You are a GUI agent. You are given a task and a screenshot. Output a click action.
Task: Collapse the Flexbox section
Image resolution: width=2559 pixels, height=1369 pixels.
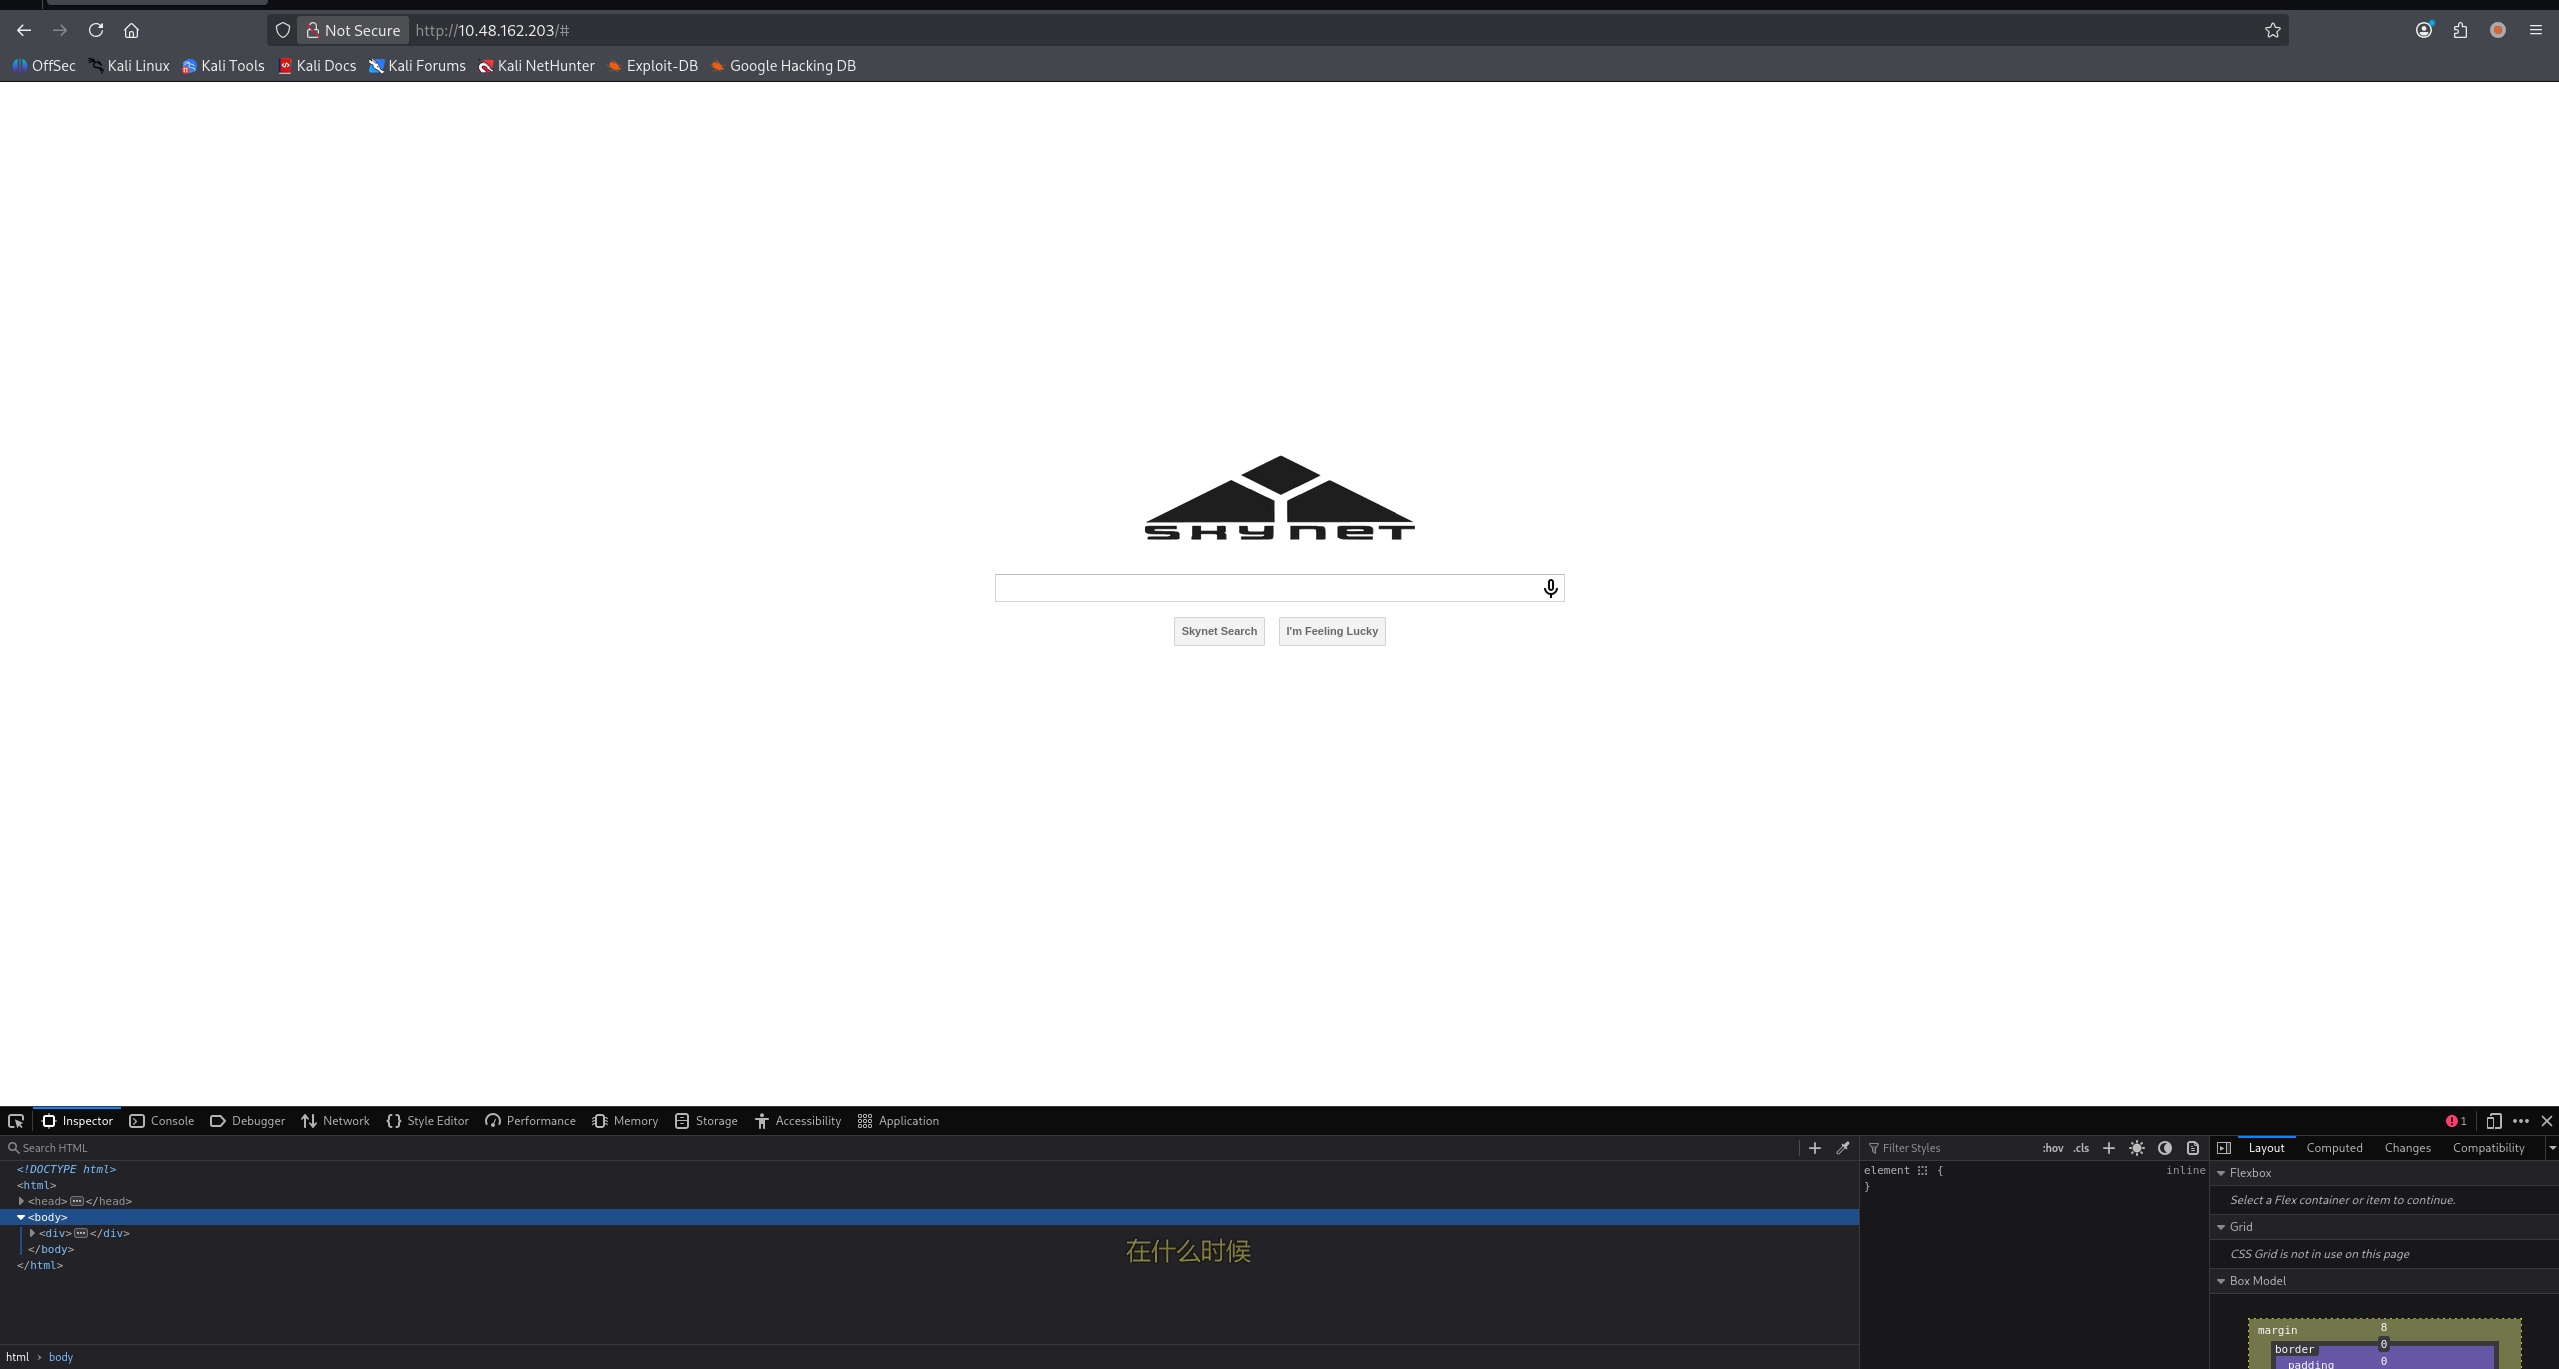(2221, 1173)
